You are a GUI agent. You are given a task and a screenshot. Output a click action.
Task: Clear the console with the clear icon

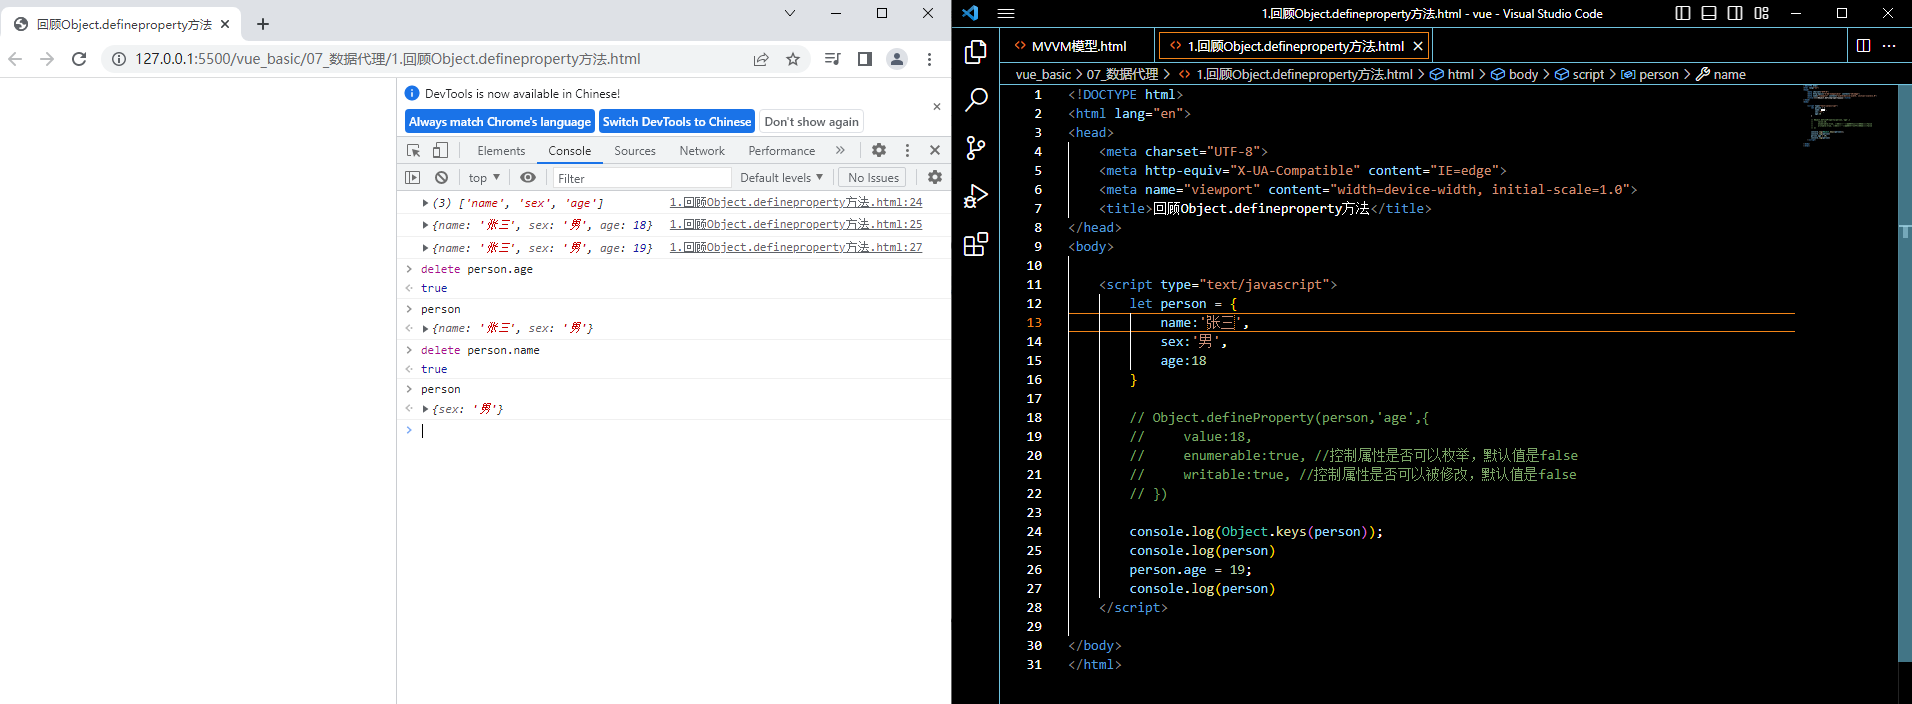(441, 177)
